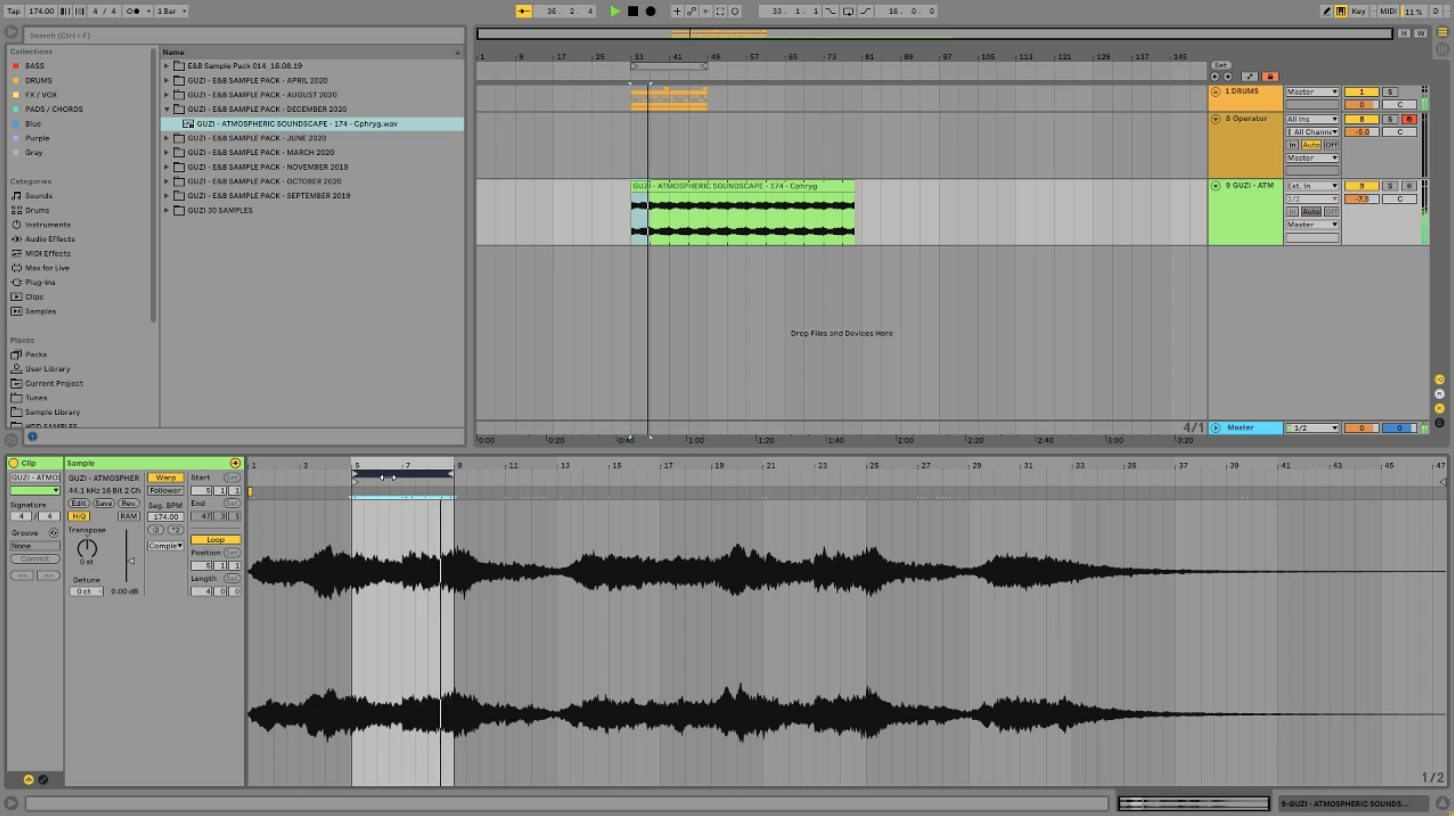Click the Lock Envelopes icon
Viewport: 1454px width, 816px height.
click(x=1270, y=76)
